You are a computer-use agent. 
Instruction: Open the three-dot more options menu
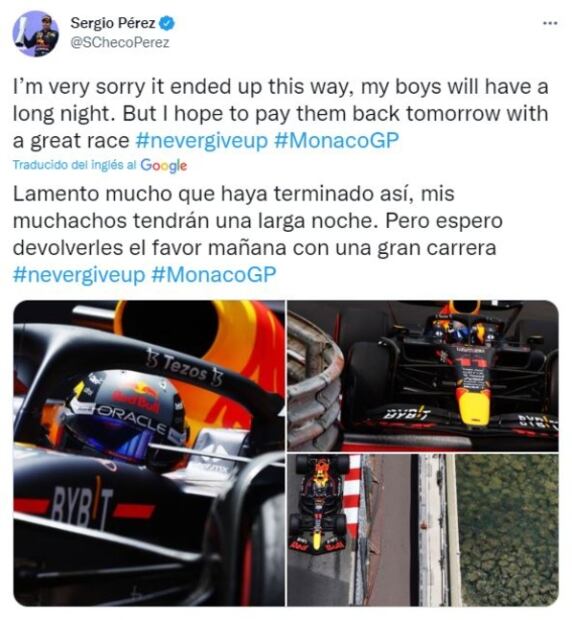point(550,23)
